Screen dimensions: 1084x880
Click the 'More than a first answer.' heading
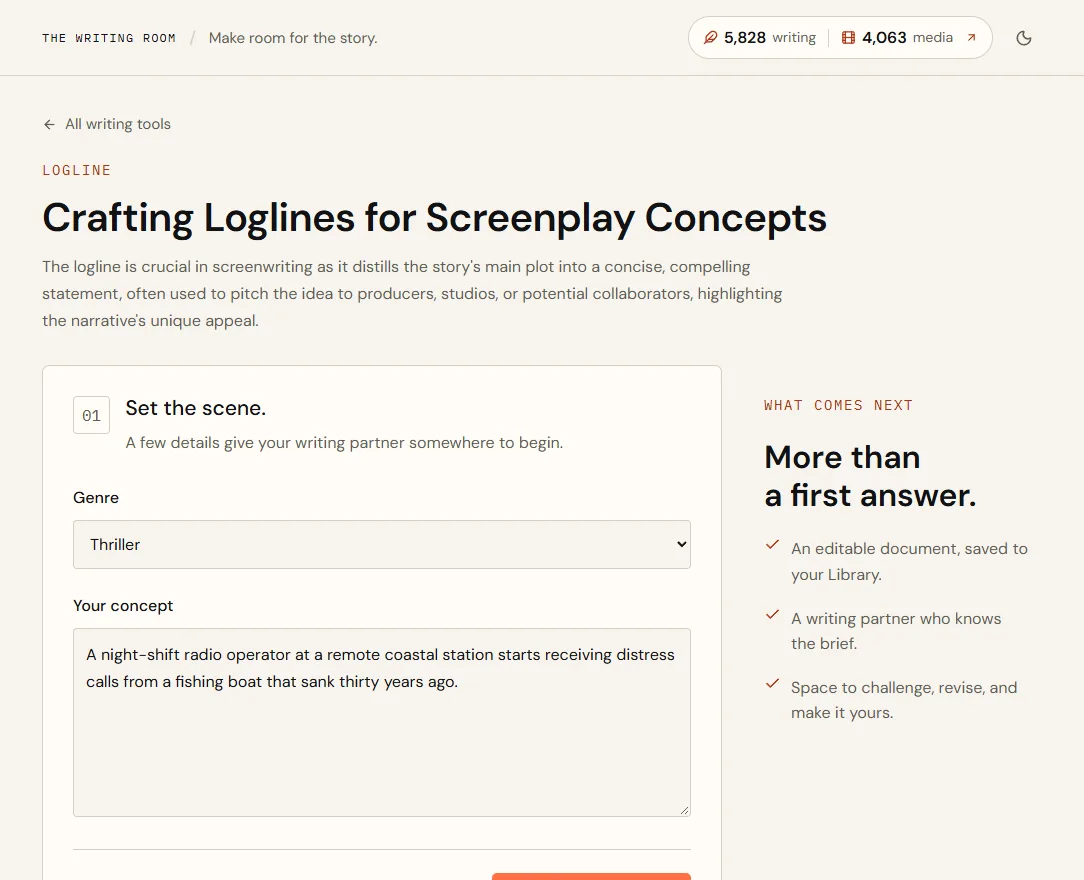point(870,476)
